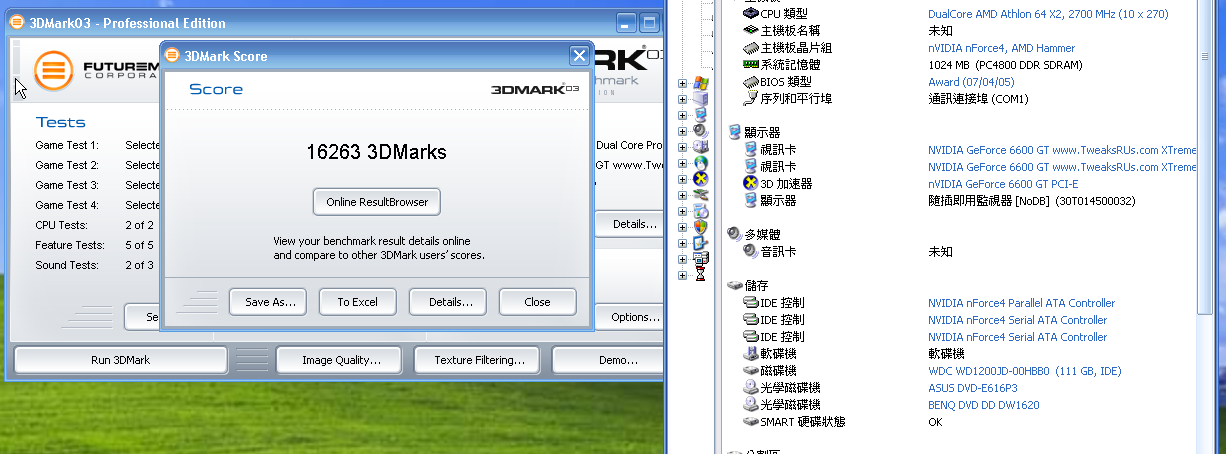Image resolution: width=1226 pixels, height=454 pixels.
Task: Click the 系統記憶體 memory stick icon
Action: point(751,64)
